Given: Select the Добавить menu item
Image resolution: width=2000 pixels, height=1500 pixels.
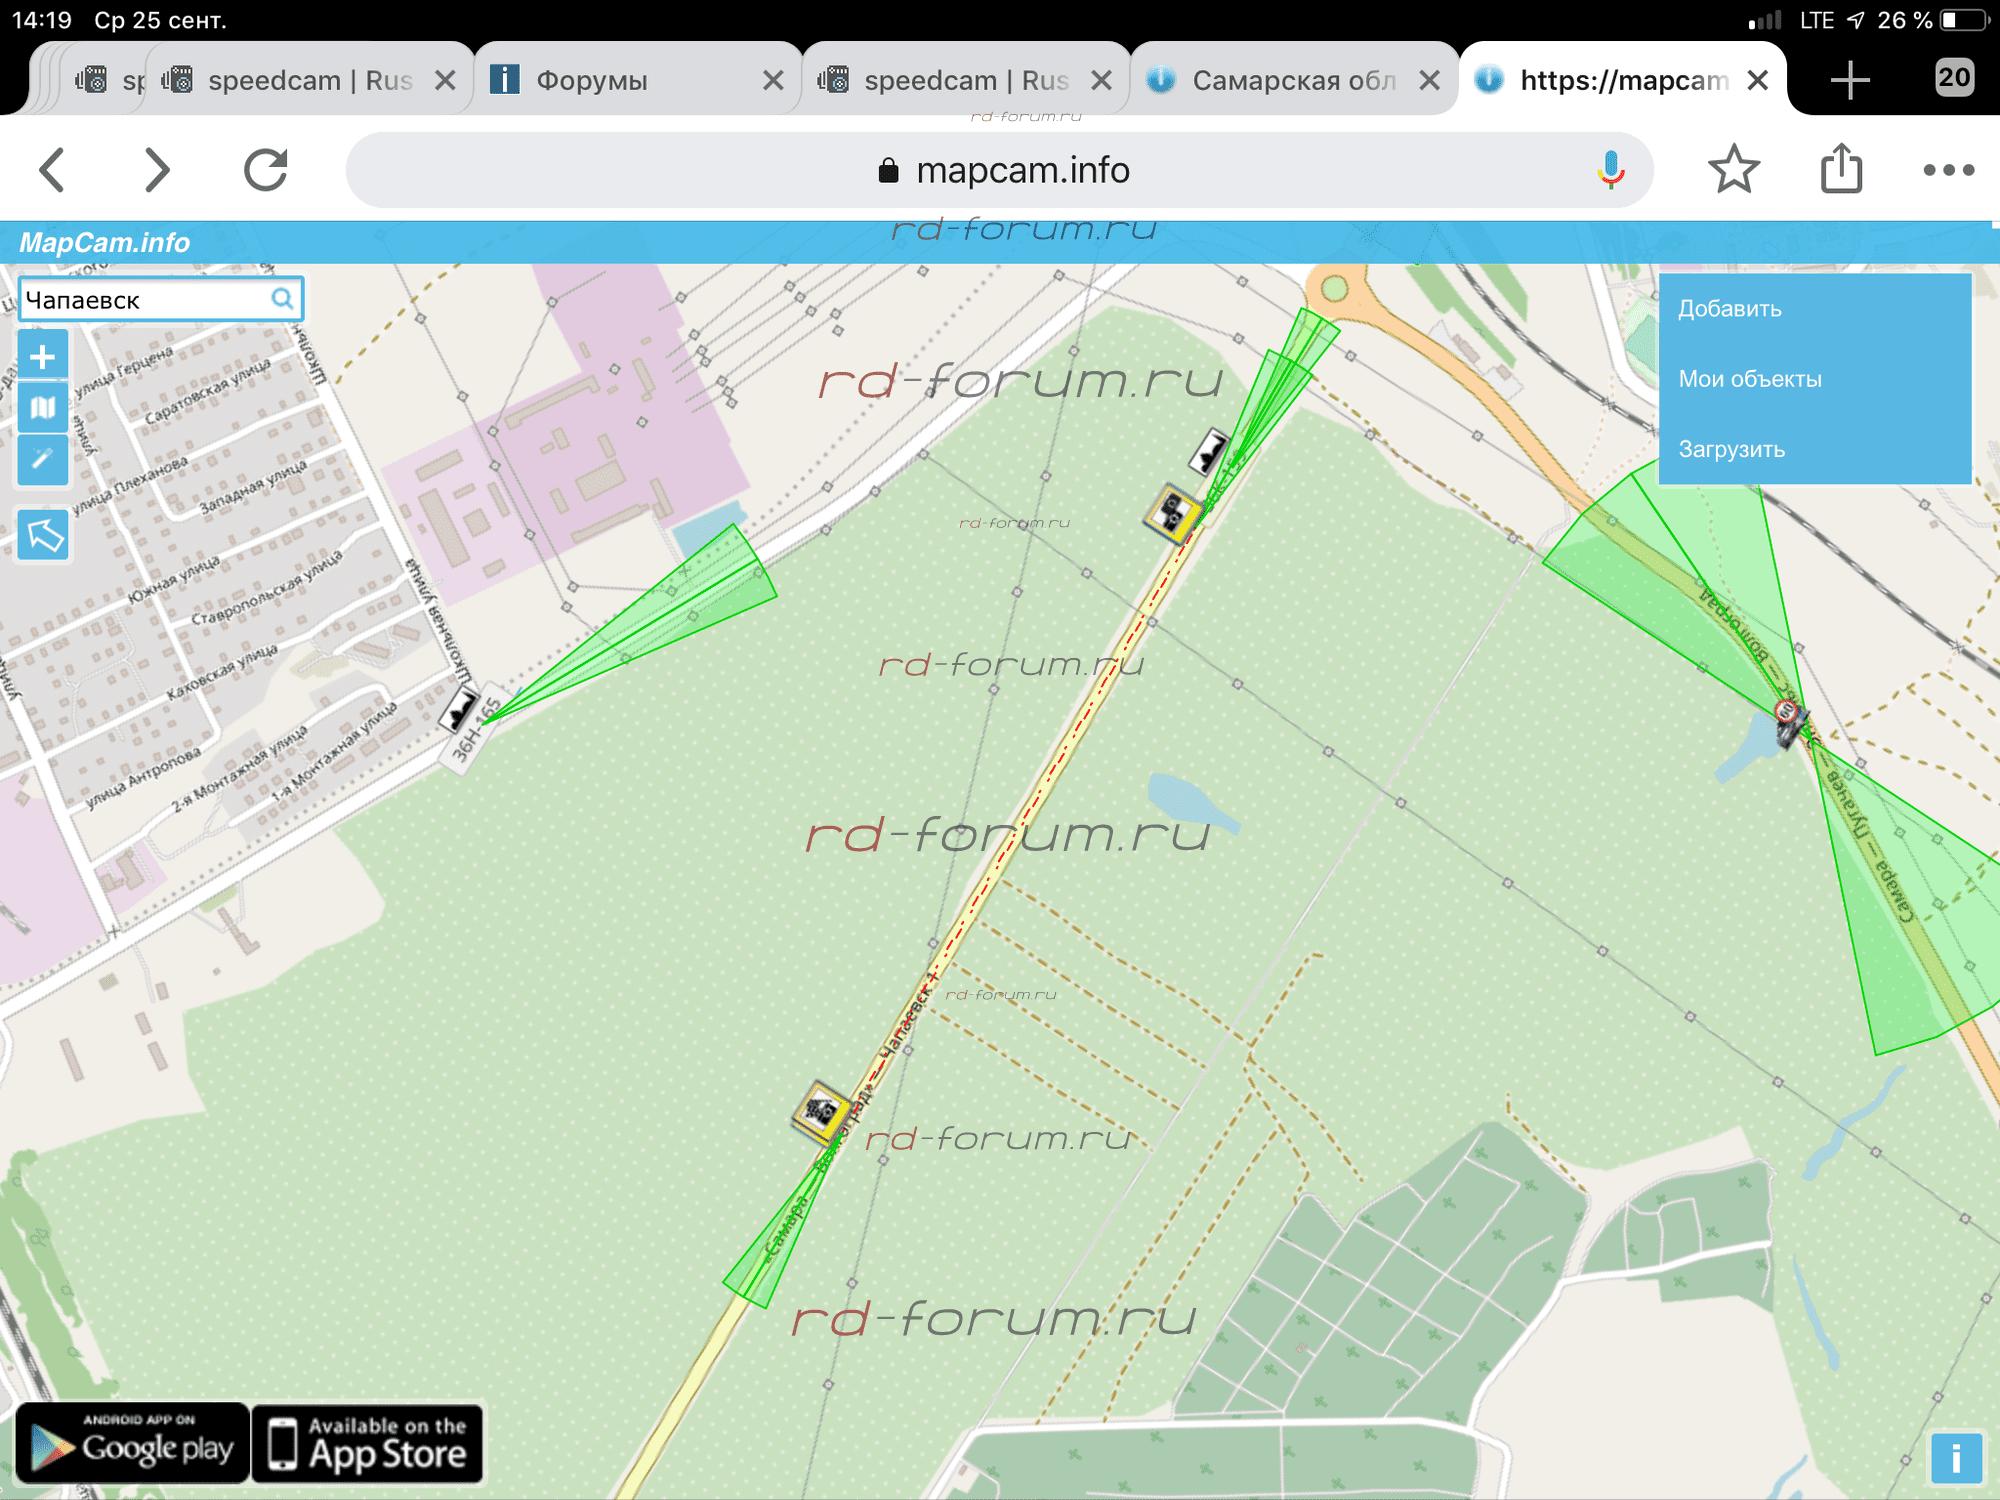Looking at the screenshot, I should (1730, 309).
